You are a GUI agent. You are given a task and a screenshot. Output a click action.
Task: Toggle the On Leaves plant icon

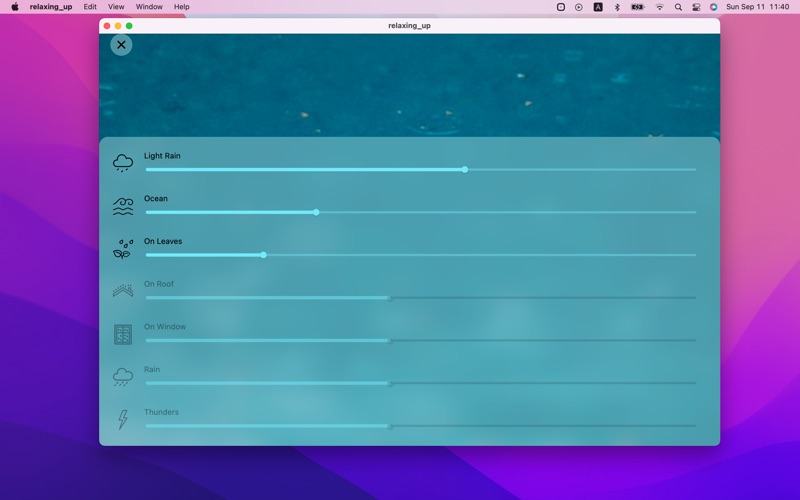pyautogui.click(x=123, y=249)
